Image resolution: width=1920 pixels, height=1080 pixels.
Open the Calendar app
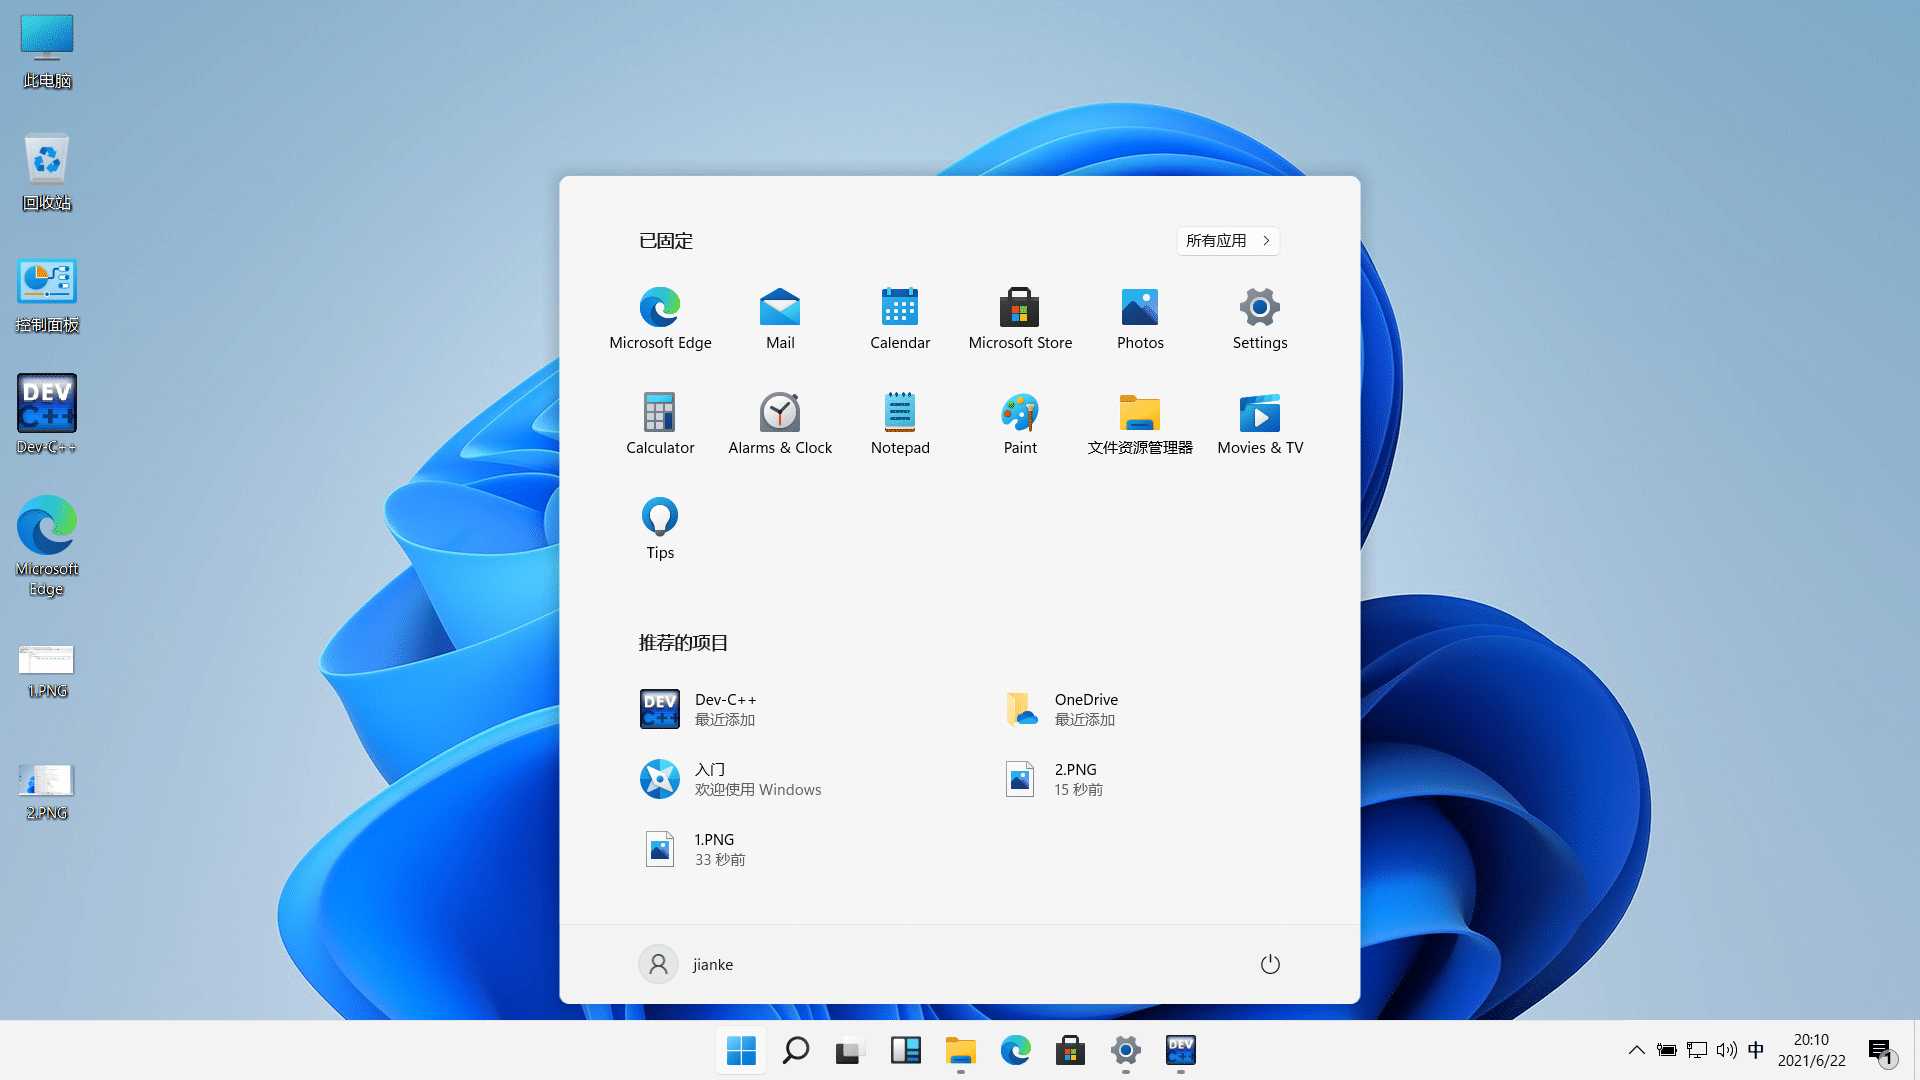900,319
